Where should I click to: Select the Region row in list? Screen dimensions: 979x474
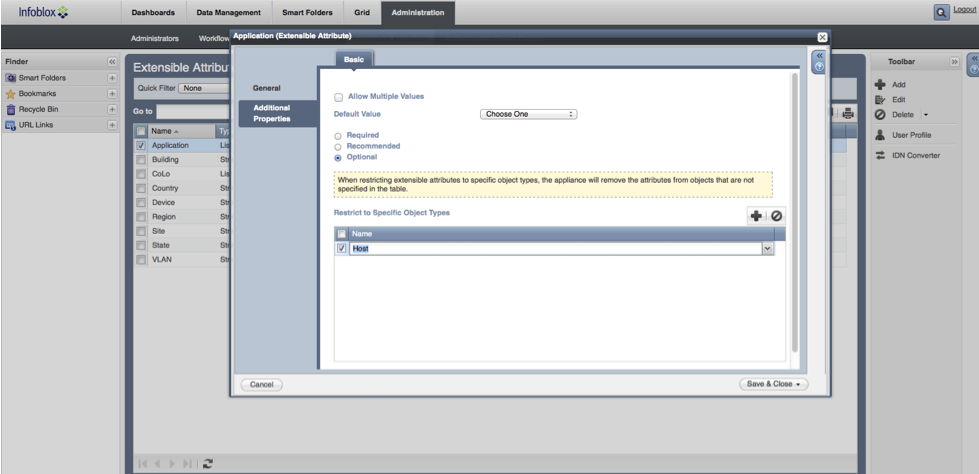[x=181, y=217]
